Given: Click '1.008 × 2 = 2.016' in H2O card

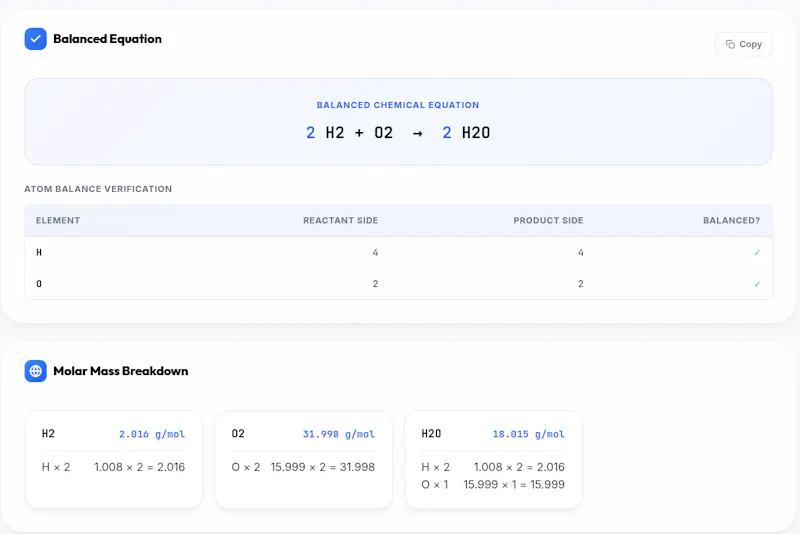Looking at the screenshot, I should 519,467.
